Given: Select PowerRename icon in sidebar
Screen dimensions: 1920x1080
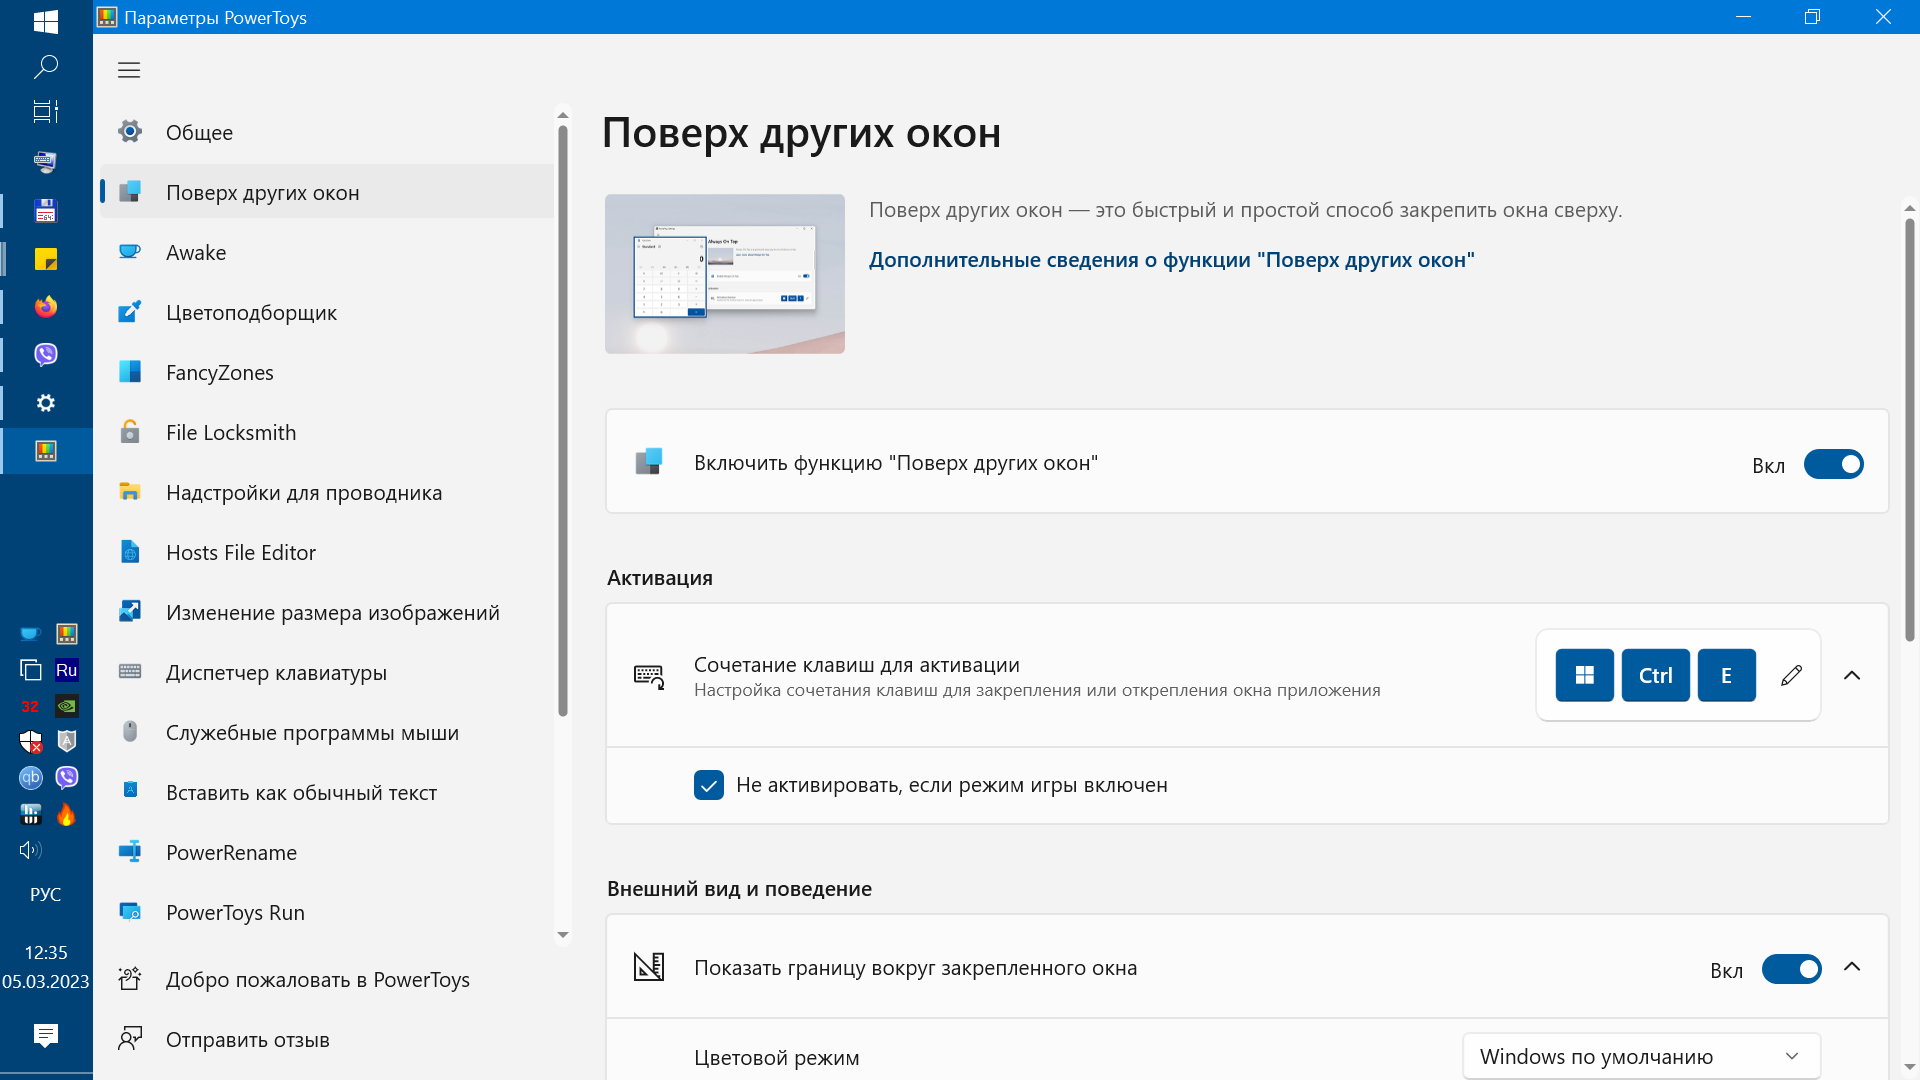Looking at the screenshot, I should tap(130, 852).
